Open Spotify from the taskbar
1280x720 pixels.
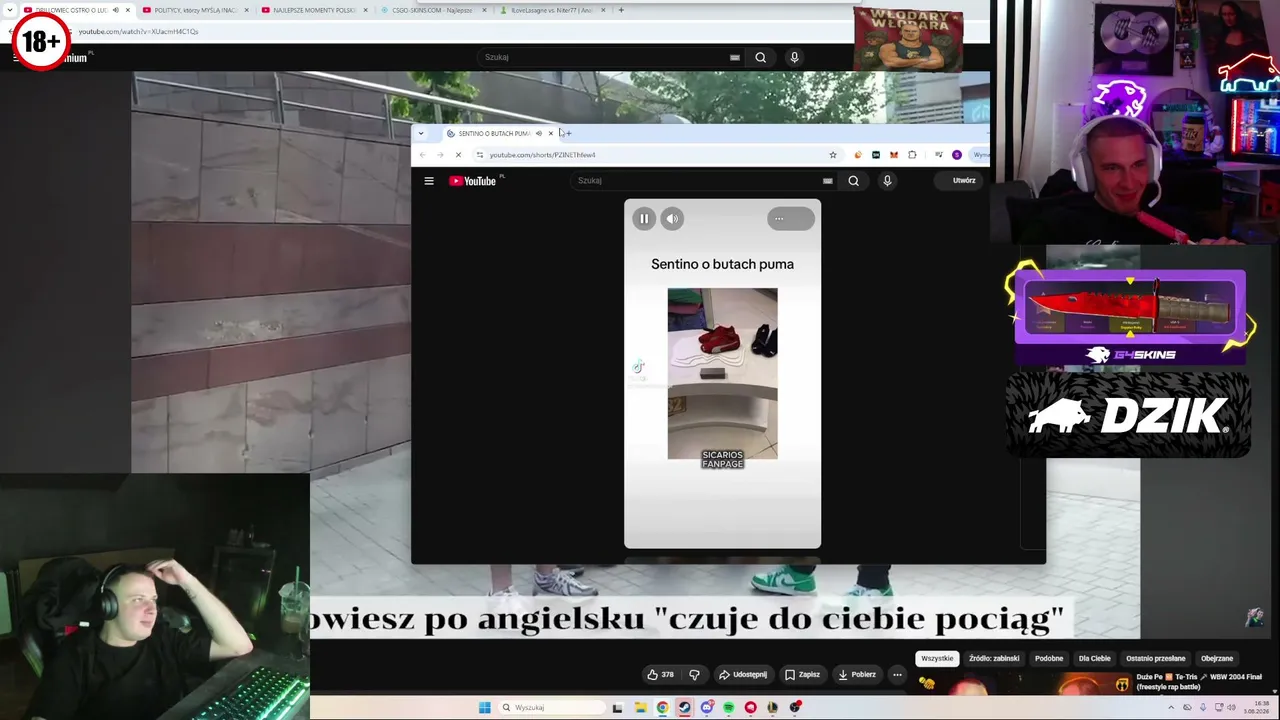pyautogui.click(x=728, y=708)
